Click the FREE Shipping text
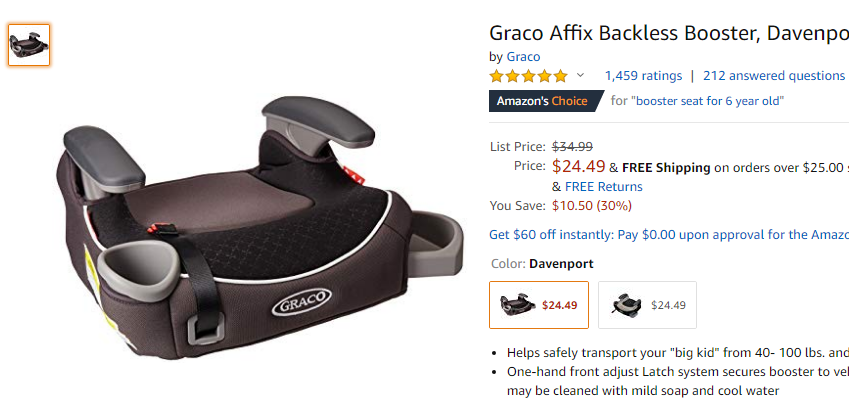This screenshot has width=849, height=402. [666, 167]
